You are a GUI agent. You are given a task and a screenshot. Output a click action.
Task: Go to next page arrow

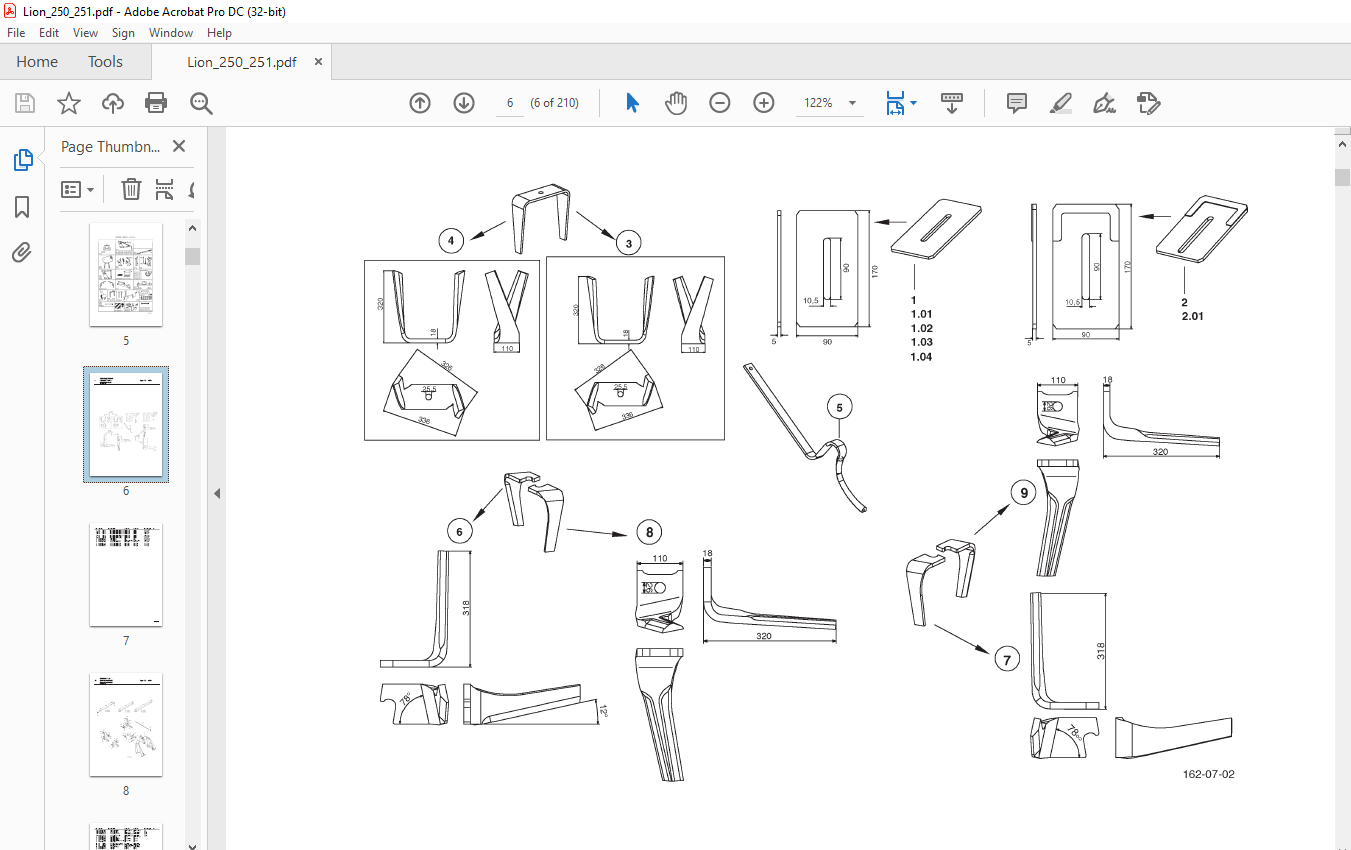[x=464, y=103]
